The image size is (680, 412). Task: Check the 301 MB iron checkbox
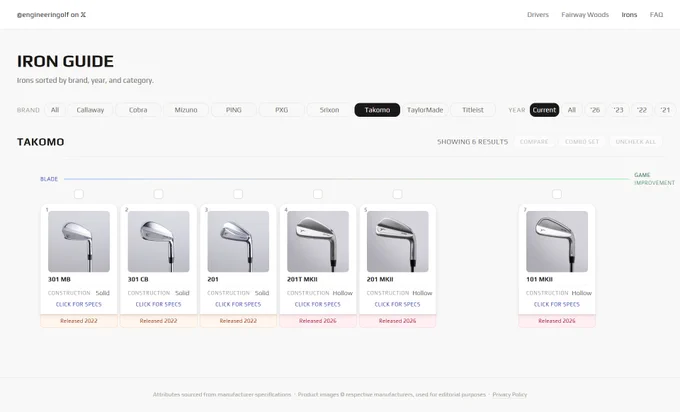click(78, 194)
